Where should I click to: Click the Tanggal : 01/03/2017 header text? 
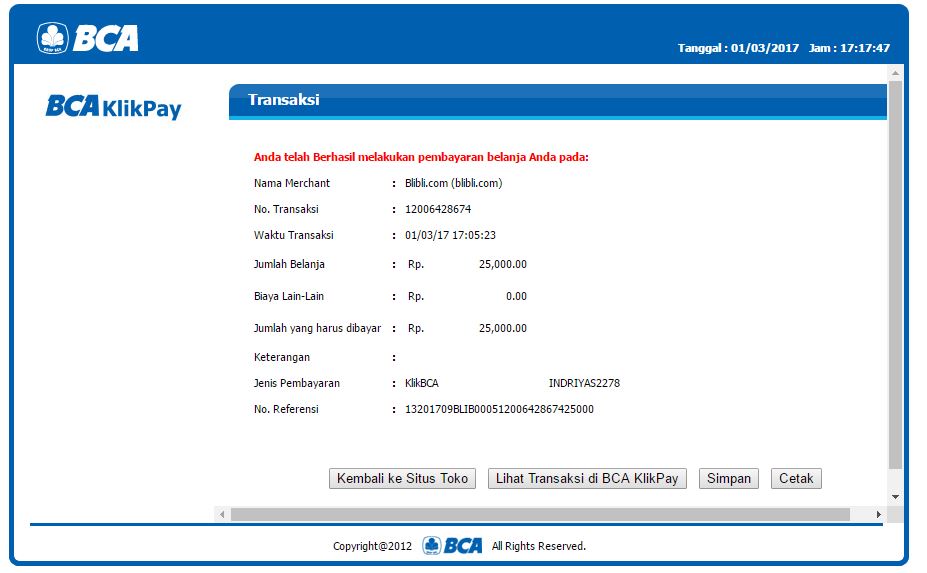[738, 48]
